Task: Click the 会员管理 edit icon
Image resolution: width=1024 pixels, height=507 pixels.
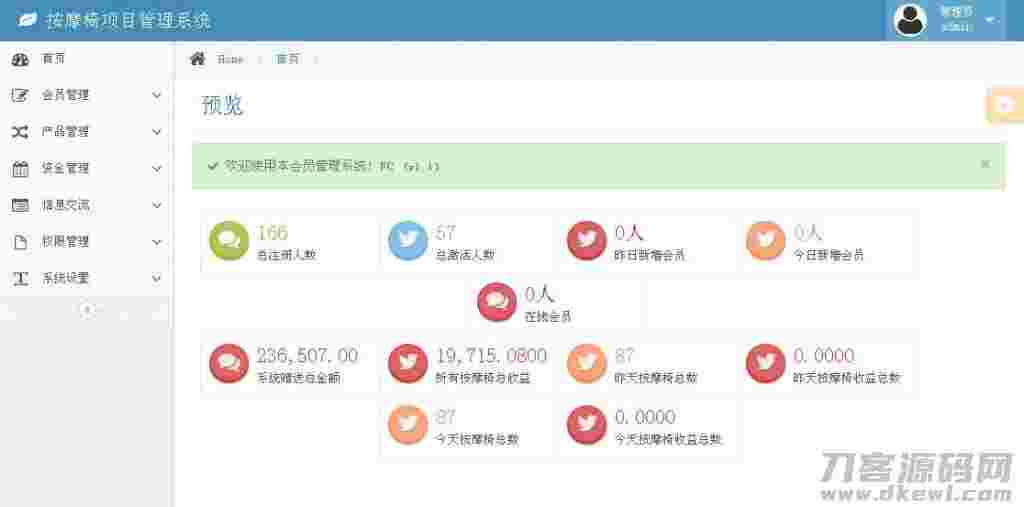Action: click(x=20, y=96)
